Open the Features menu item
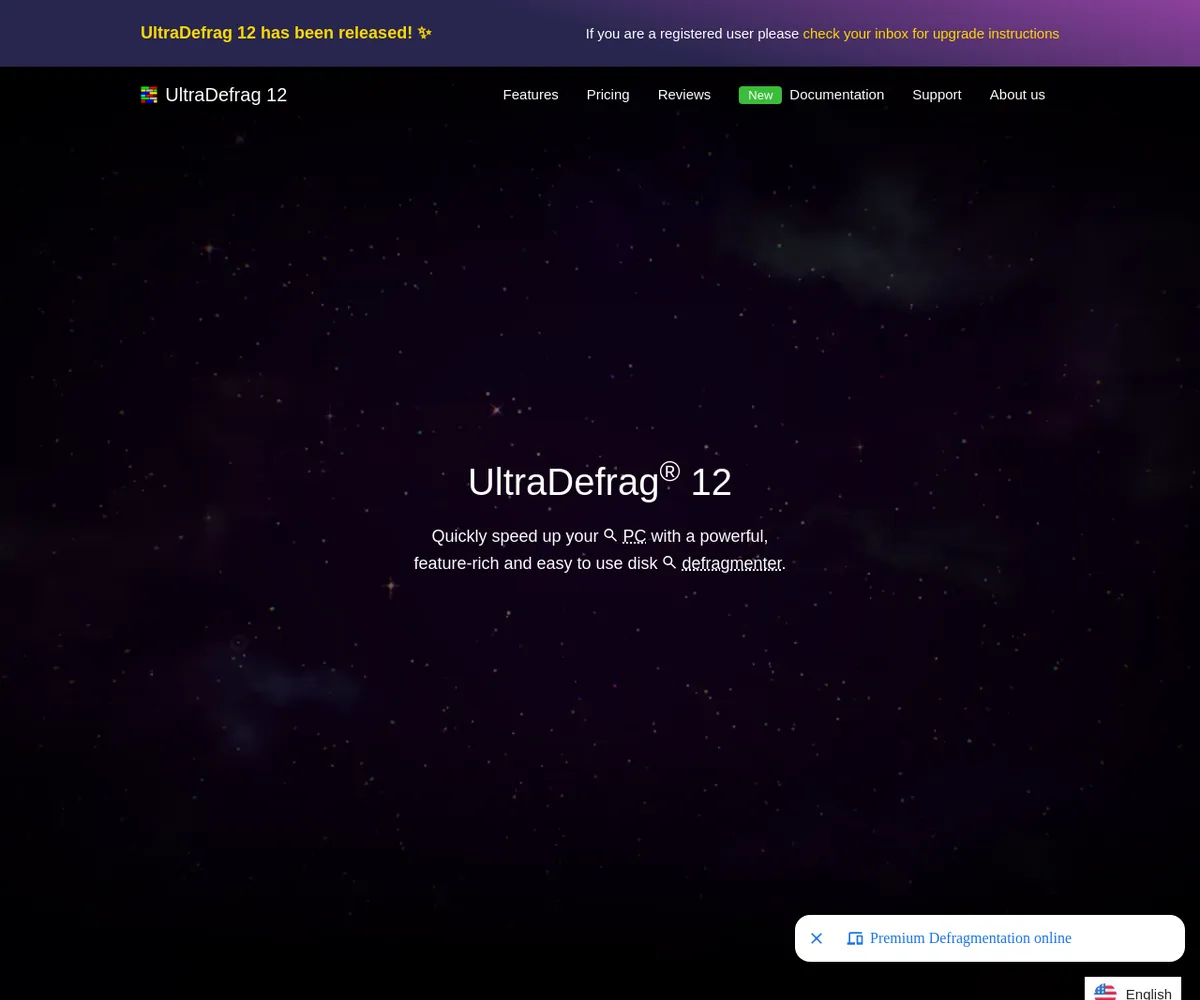The width and height of the screenshot is (1200, 1000). click(x=530, y=95)
